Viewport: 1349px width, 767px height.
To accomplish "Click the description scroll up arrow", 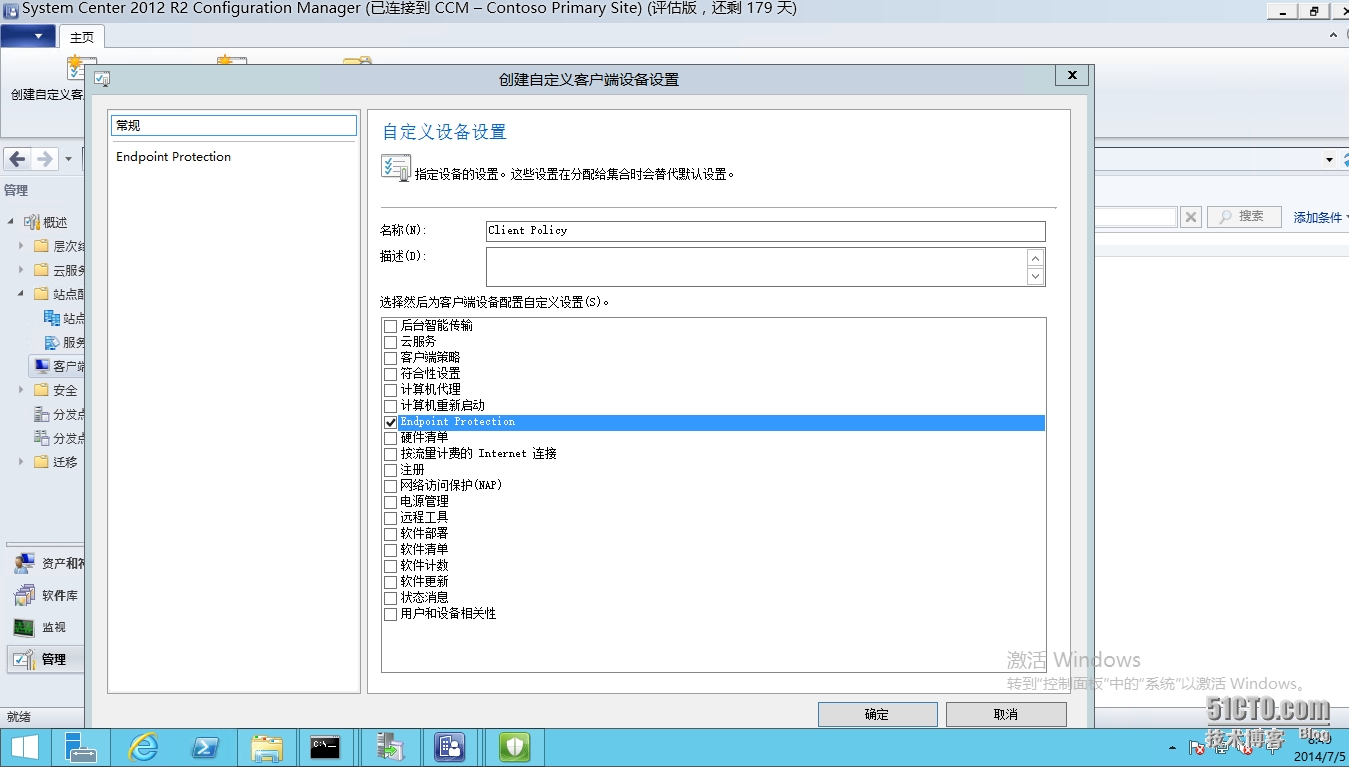I will (x=1036, y=257).
